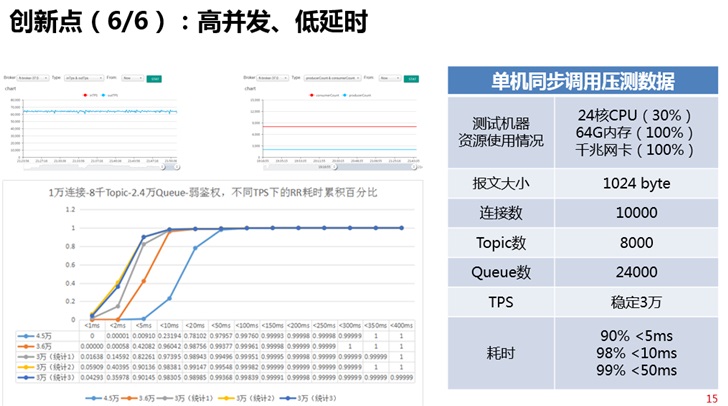
Task: Click the 8000 value cell
Action: (637, 242)
